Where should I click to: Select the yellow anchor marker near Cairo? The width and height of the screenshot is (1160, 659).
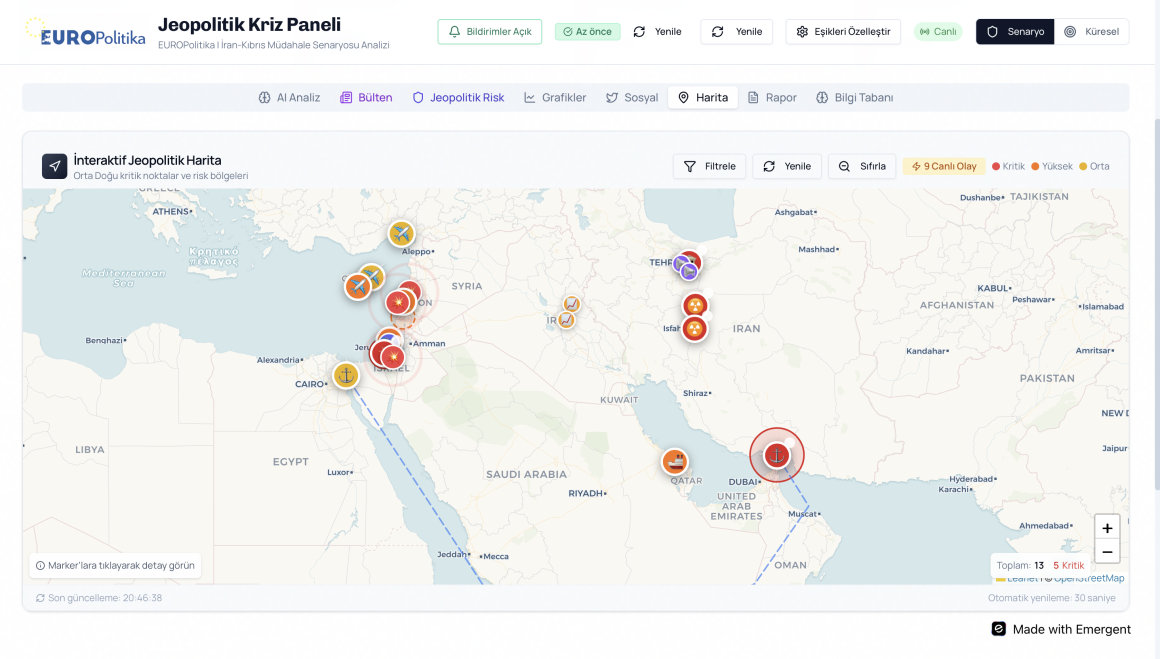[x=346, y=376]
